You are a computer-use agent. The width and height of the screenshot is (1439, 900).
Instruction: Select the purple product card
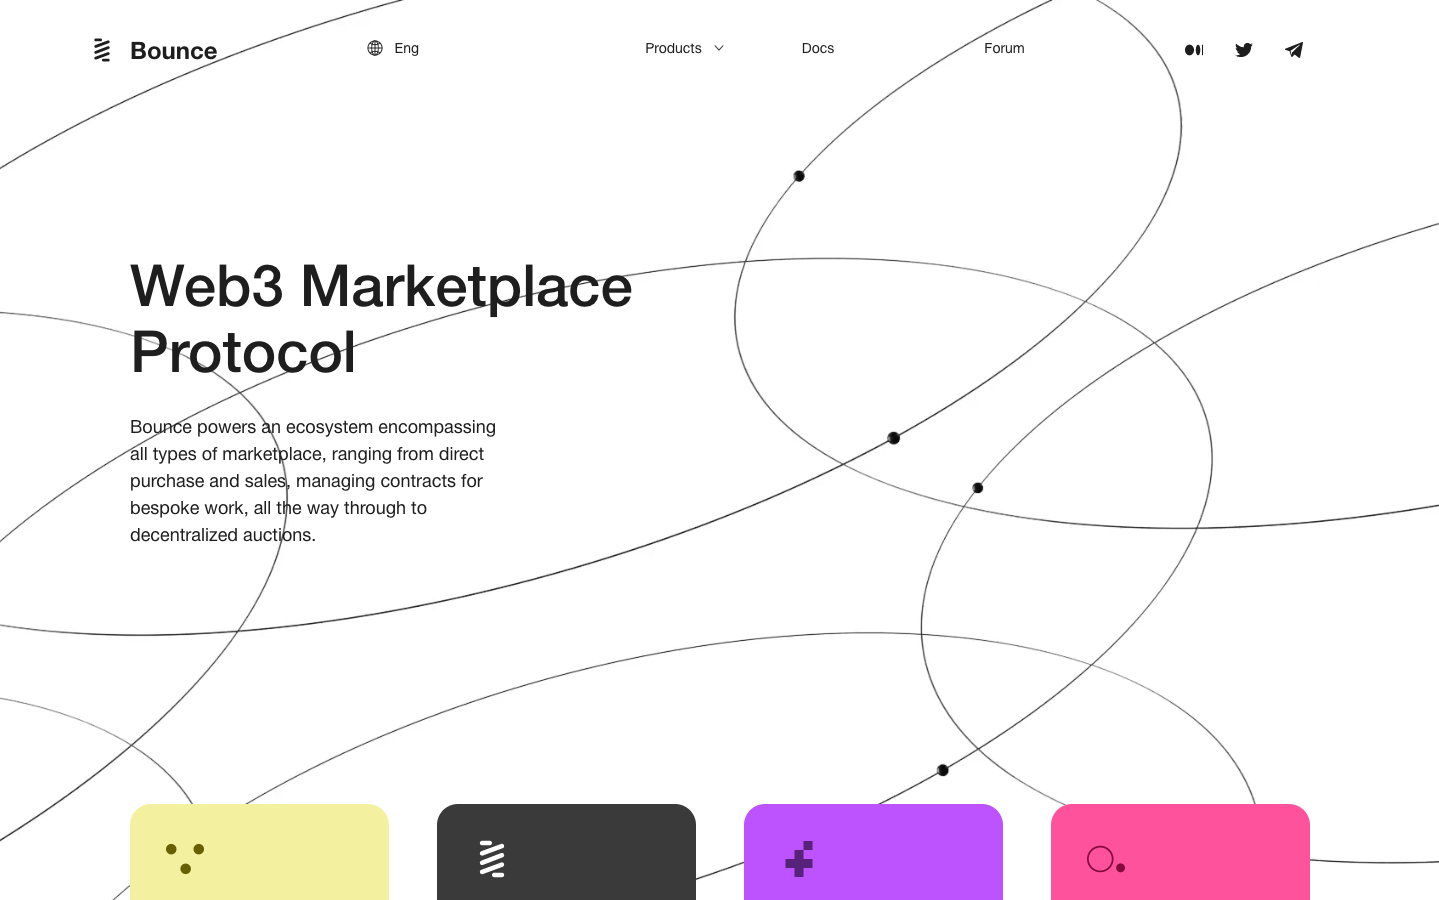(873, 852)
